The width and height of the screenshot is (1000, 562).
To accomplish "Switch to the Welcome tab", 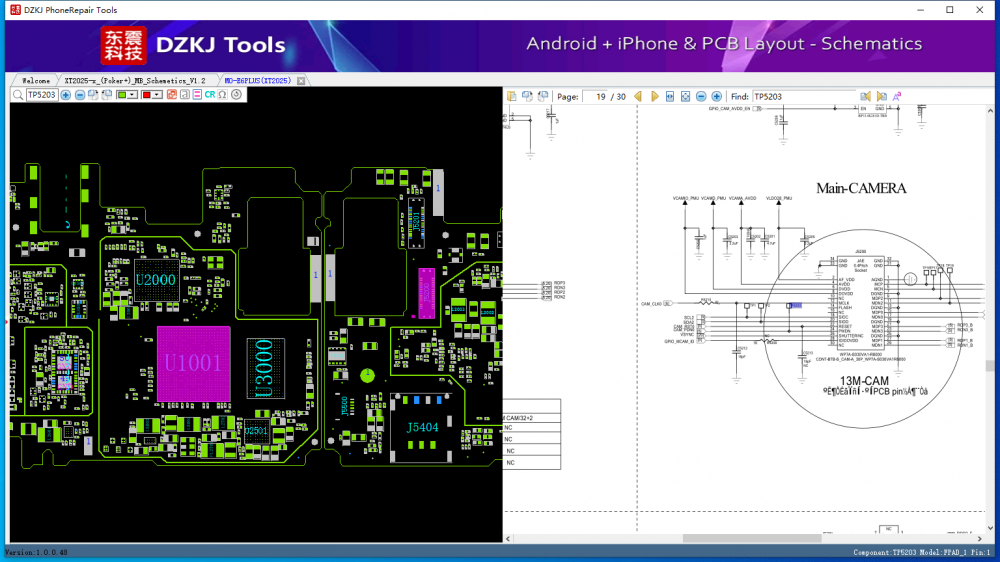I will [35, 80].
